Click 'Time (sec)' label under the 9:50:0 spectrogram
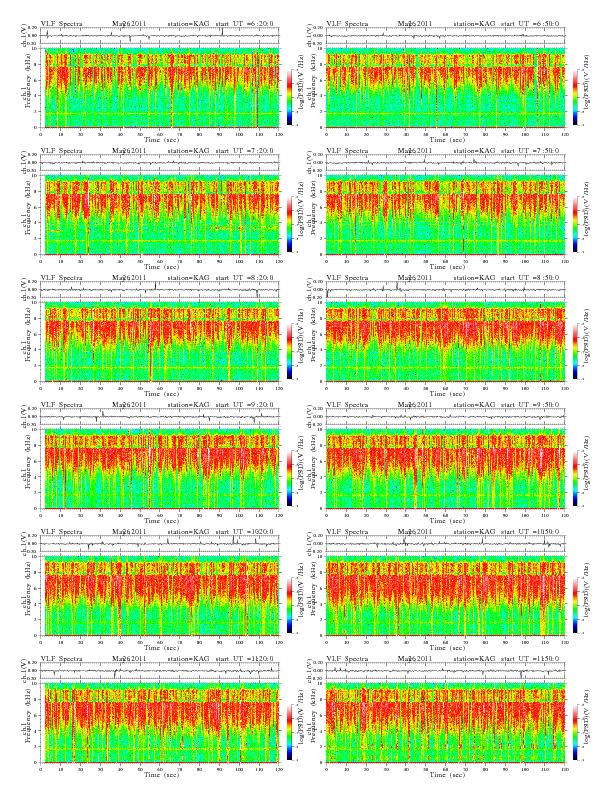The image size is (612, 792). point(447,520)
